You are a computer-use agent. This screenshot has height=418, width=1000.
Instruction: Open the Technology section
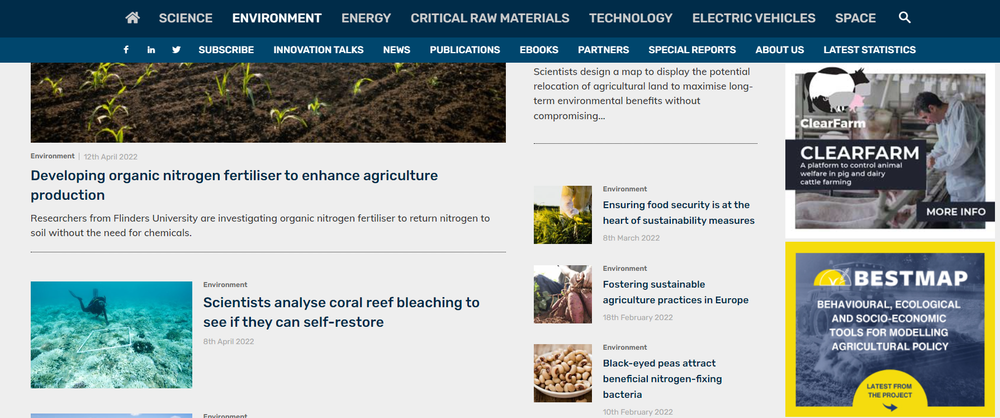631,19
